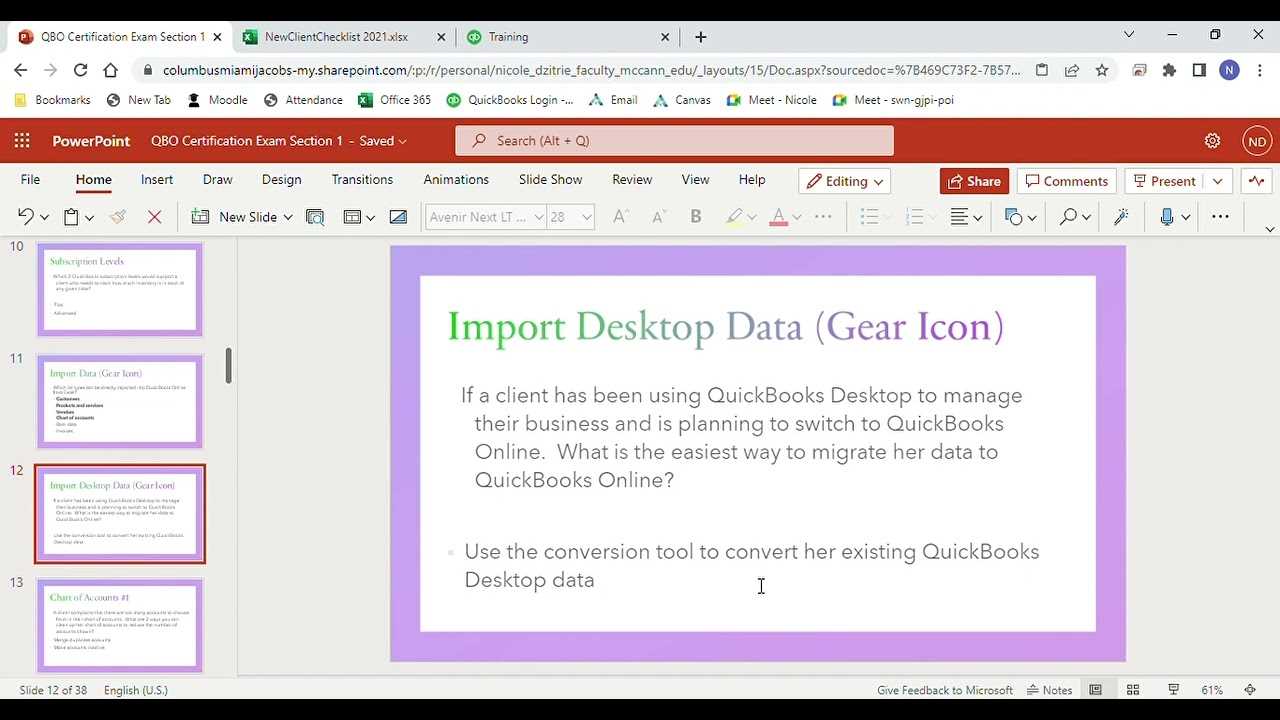1280x720 pixels.
Task: Switch to the Insert tab
Action: click(157, 180)
